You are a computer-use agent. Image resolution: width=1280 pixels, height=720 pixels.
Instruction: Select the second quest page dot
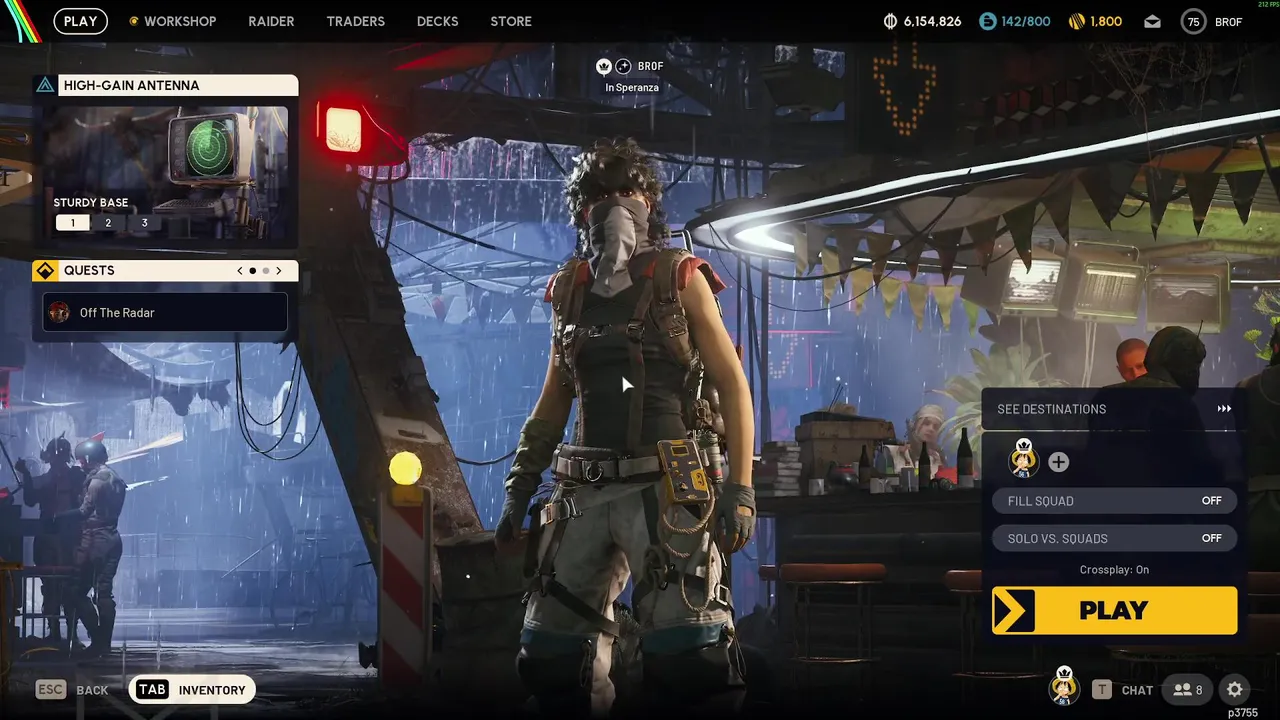(x=266, y=271)
